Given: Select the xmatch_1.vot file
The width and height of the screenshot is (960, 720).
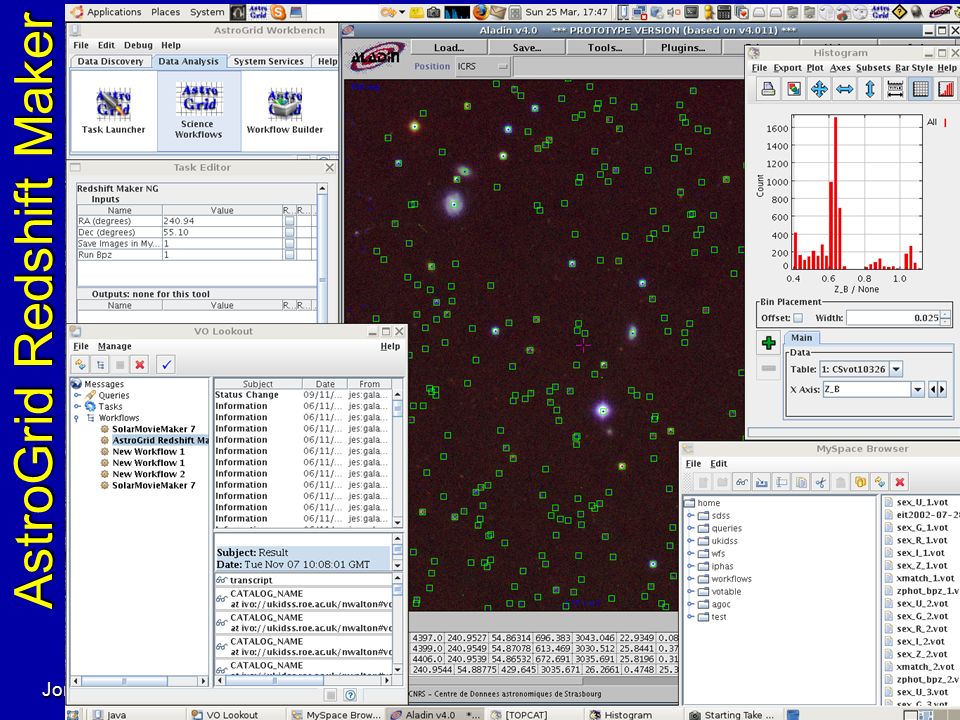Looking at the screenshot, I should pyautogui.click(x=924, y=578).
